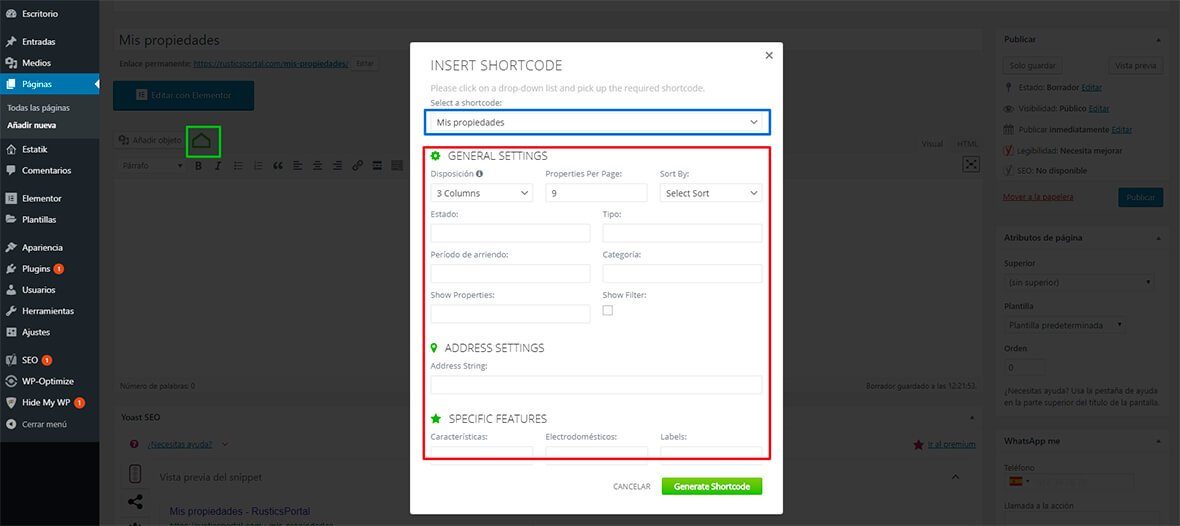This screenshot has height=526, width=1180.
Task: Click the Ir al premium link
Action: 951,445
